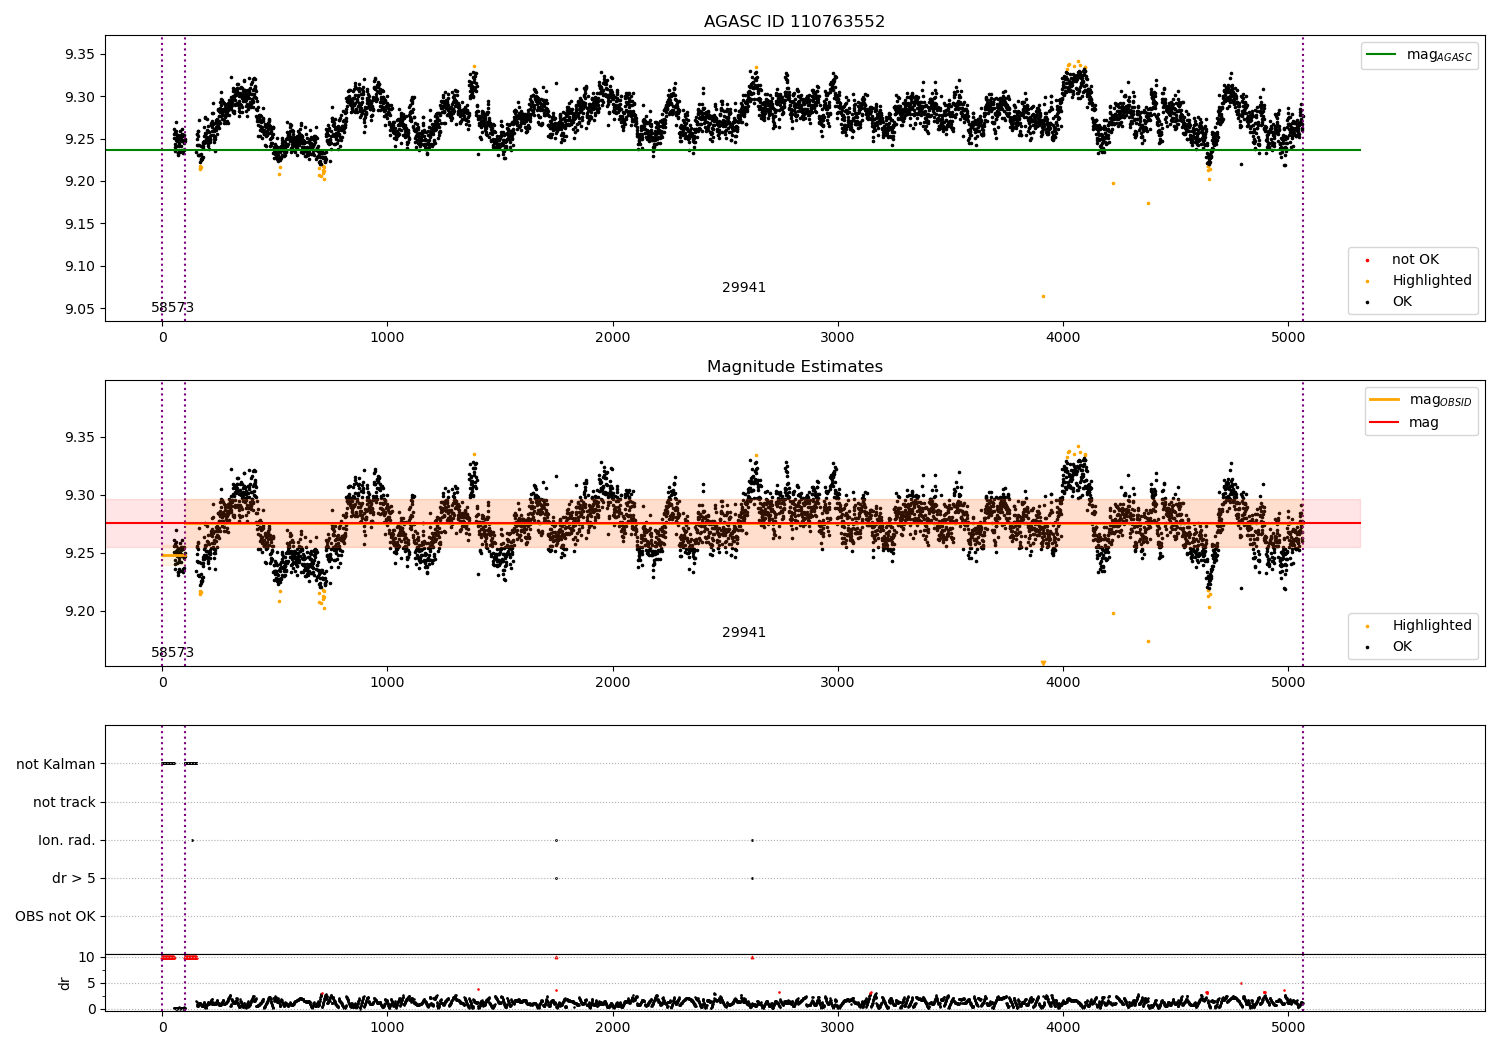Image resolution: width=1500 pixels, height=1050 pixels.
Task: Click the 'not Kalman' axis label
Action: pyautogui.click(x=56, y=764)
